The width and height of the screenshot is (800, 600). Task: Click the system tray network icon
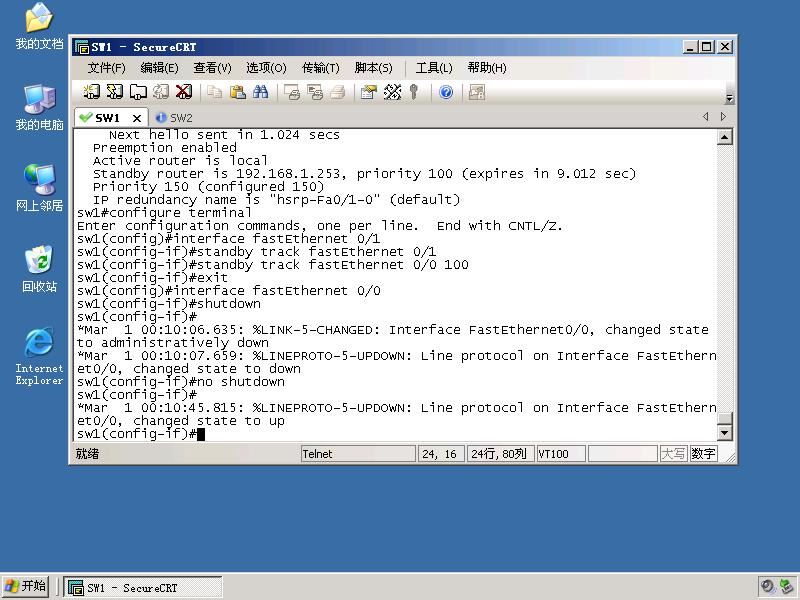(785, 587)
